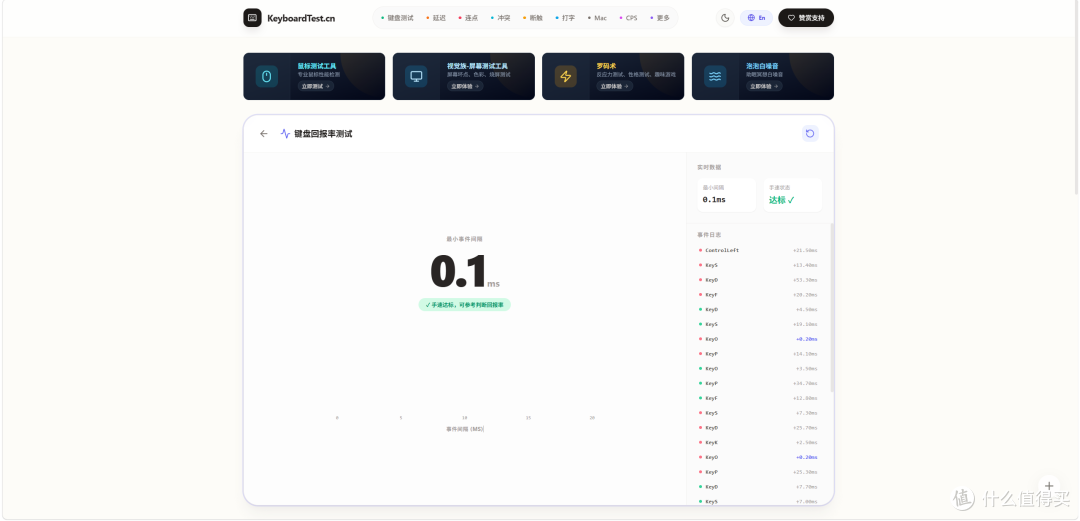Image resolution: width=1080 pixels, height=521 pixels.
Task: Select the log row with +14.10ms
Action: coord(758,354)
